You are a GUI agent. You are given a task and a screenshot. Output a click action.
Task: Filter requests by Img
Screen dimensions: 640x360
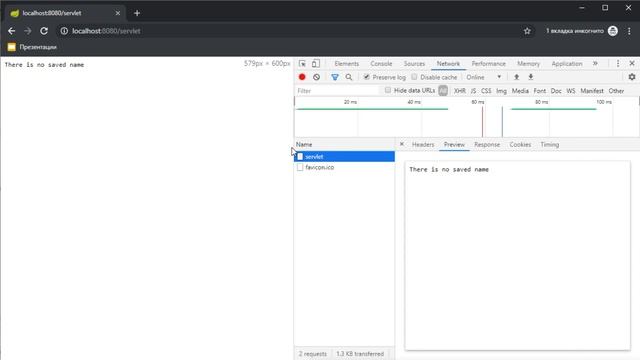click(x=501, y=91)
